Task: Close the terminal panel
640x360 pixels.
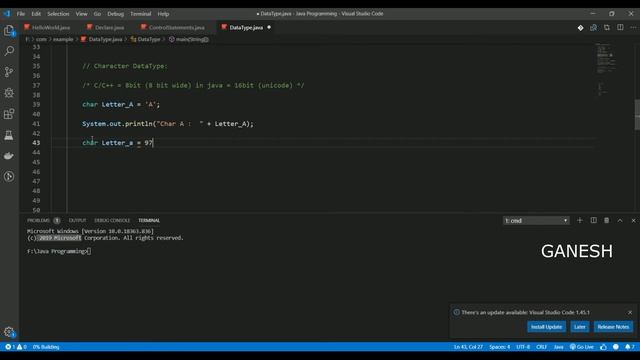Action: [x=633, y=220]
